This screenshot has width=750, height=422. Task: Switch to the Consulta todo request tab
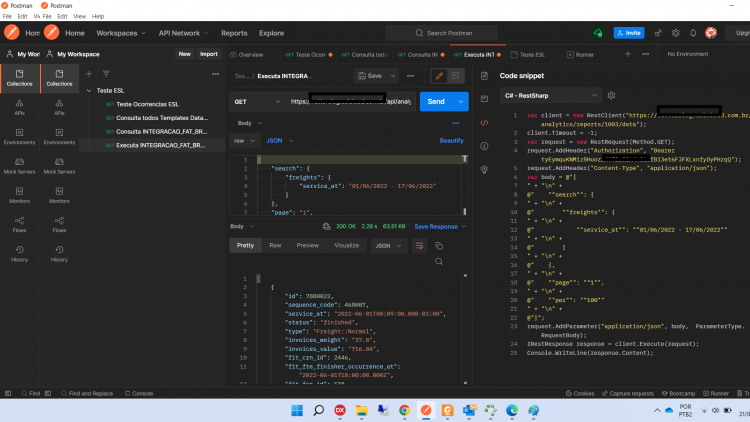tap(364, 55)
